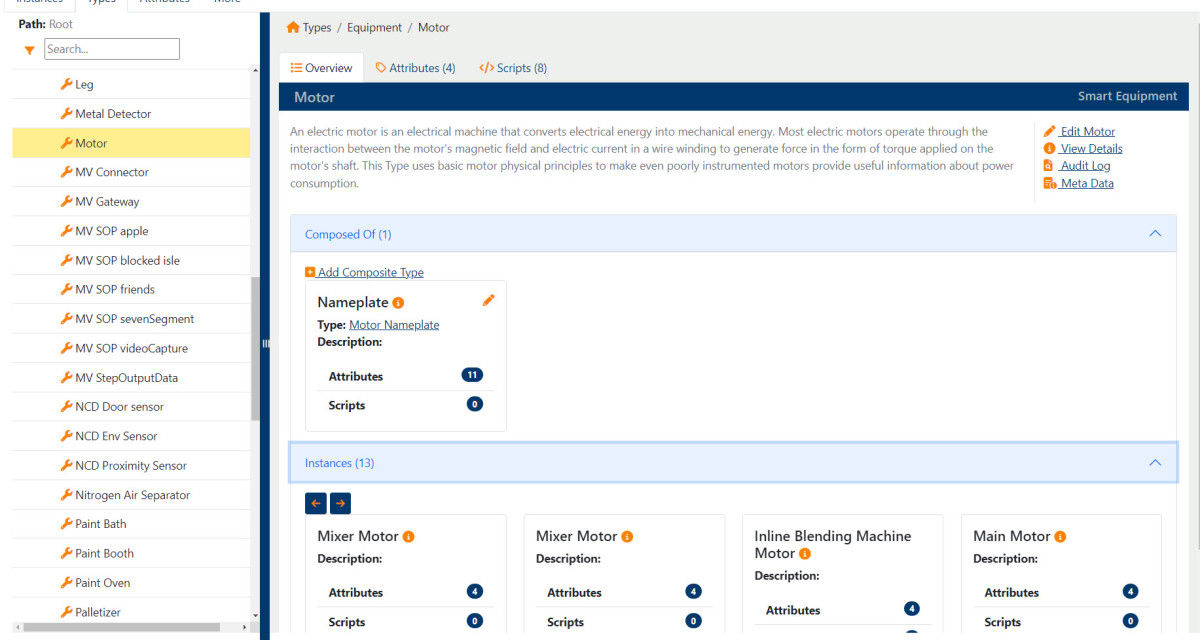Click the right arrow to view more instances
Viewport: 1200px width, 640px height.
(x=340, y=503)
